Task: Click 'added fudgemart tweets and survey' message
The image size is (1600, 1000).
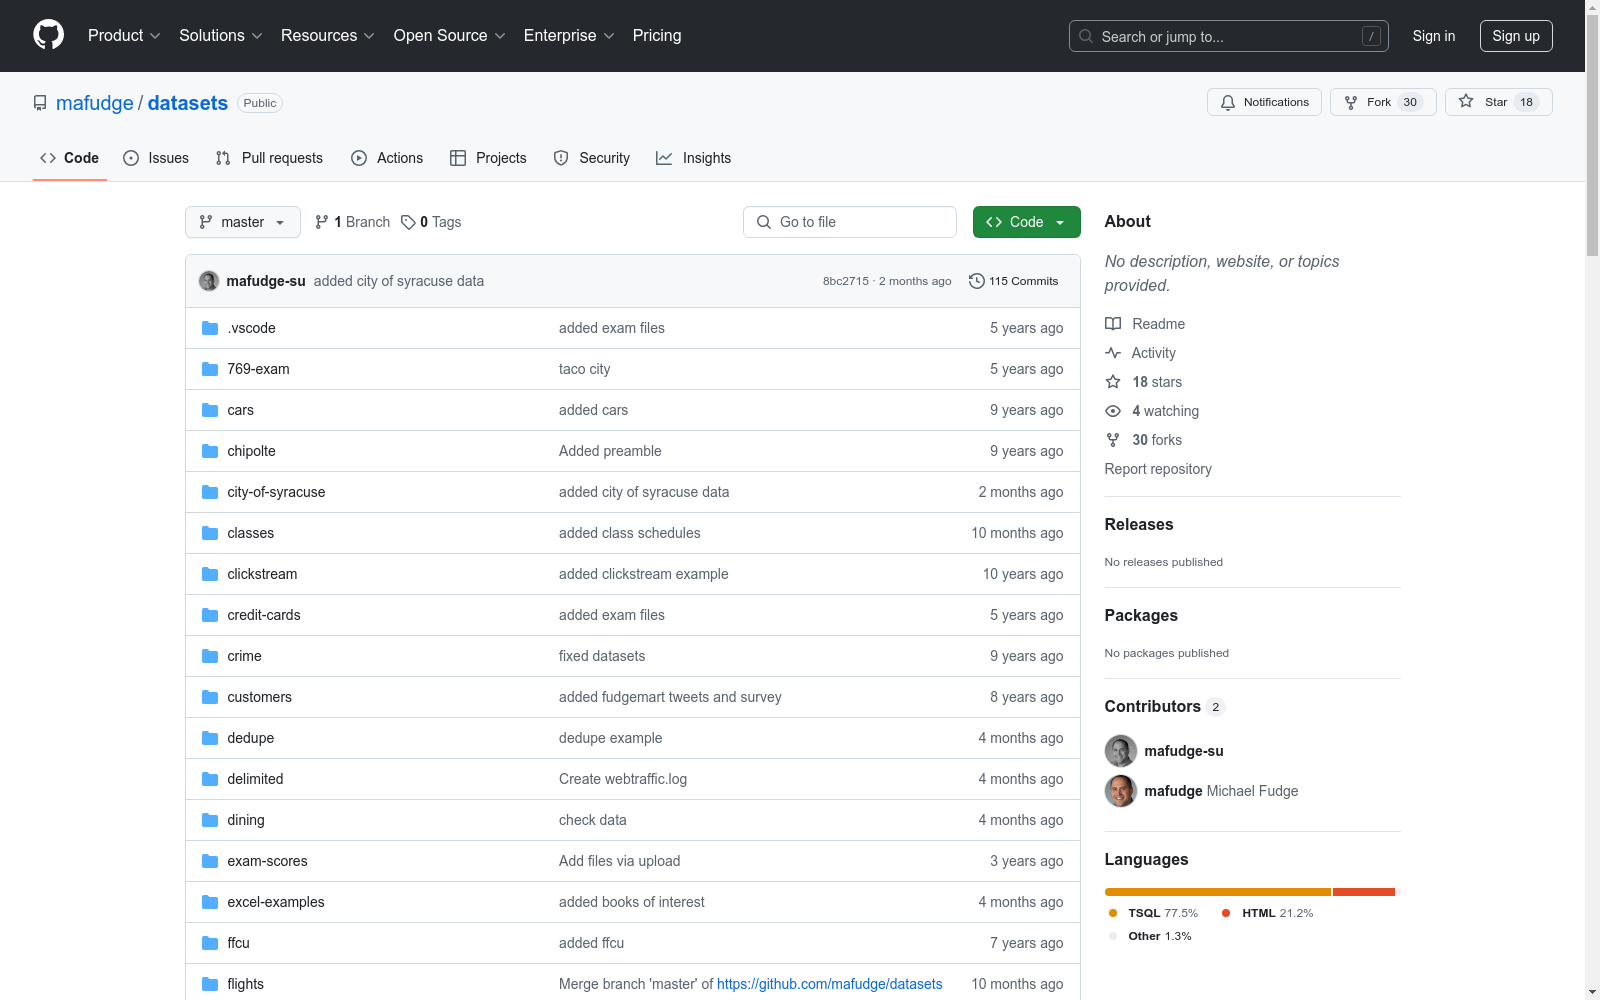Action: [x=670, y=697]
